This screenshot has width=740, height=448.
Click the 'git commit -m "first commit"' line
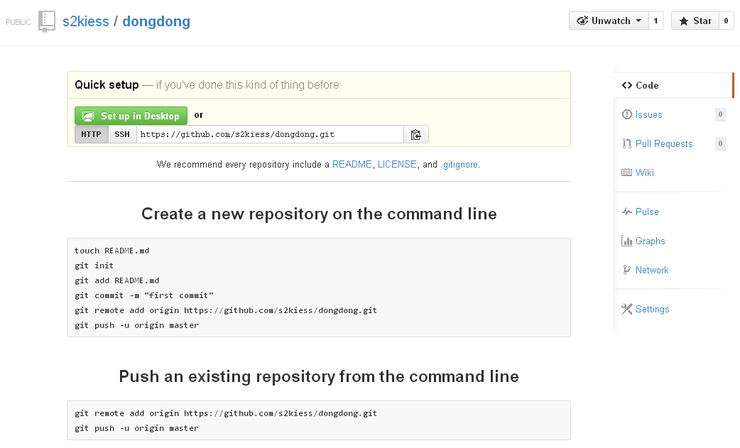(144, 296)
